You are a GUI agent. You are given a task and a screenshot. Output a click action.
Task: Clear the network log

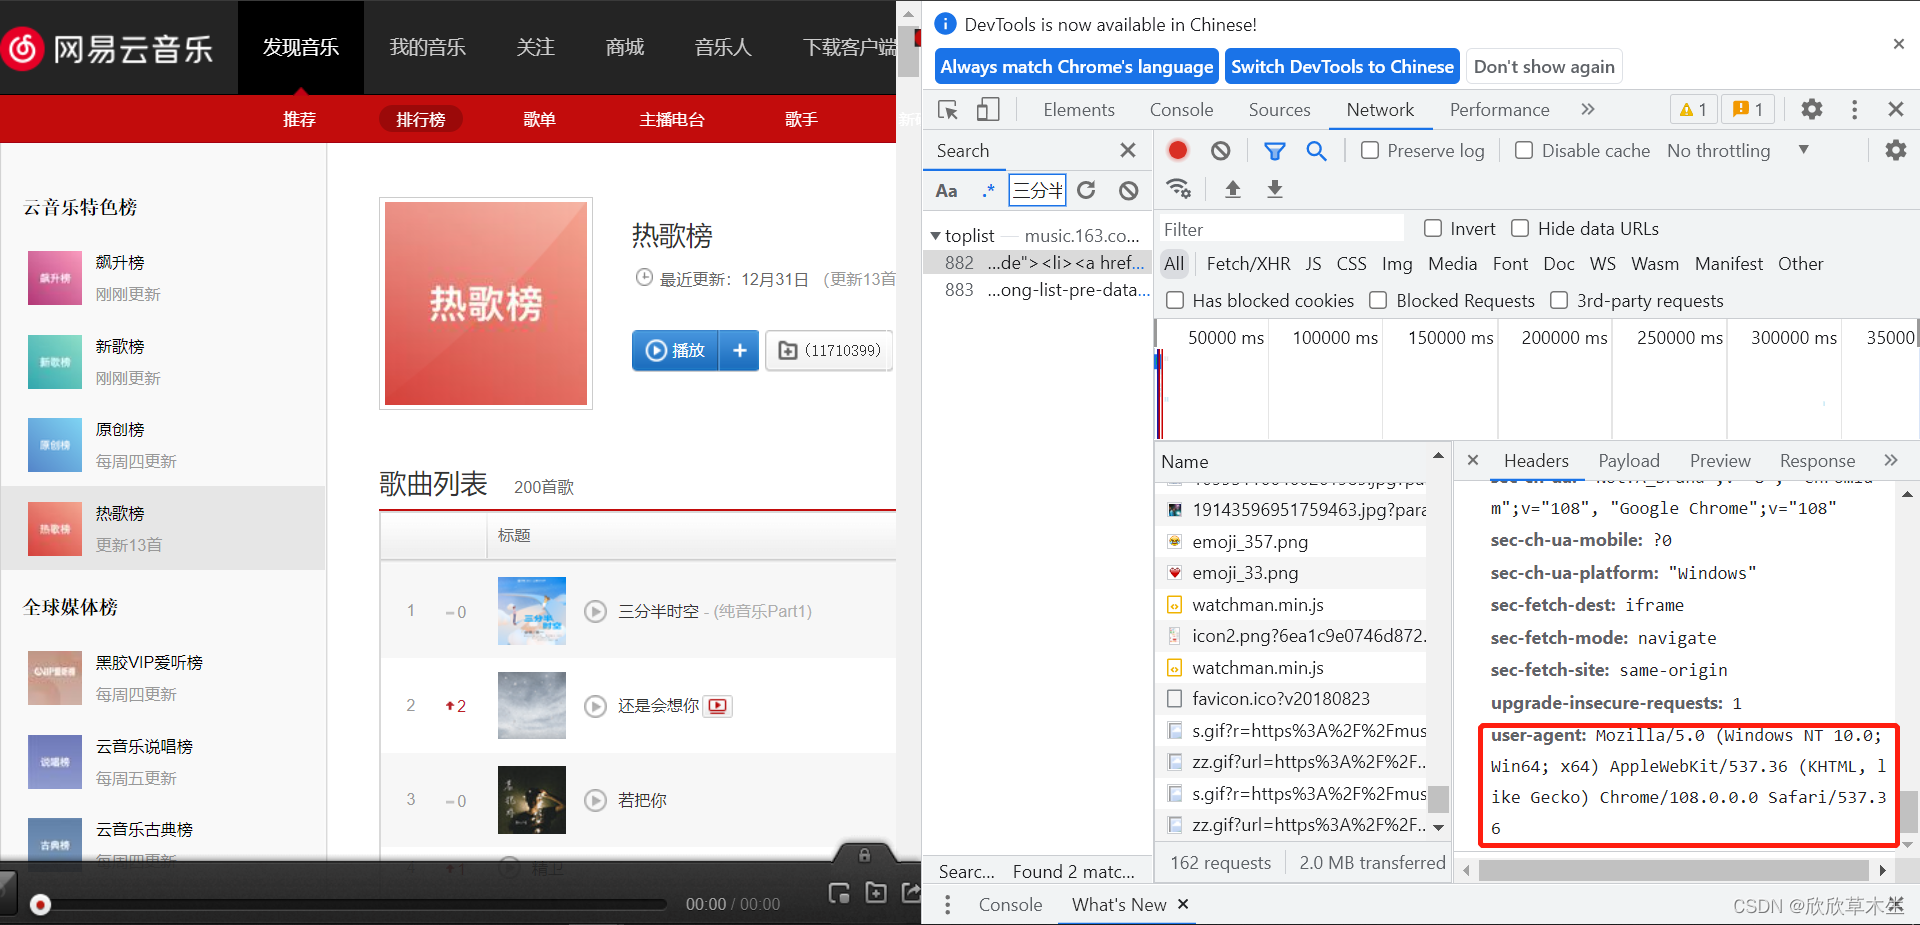point(1220,150)
